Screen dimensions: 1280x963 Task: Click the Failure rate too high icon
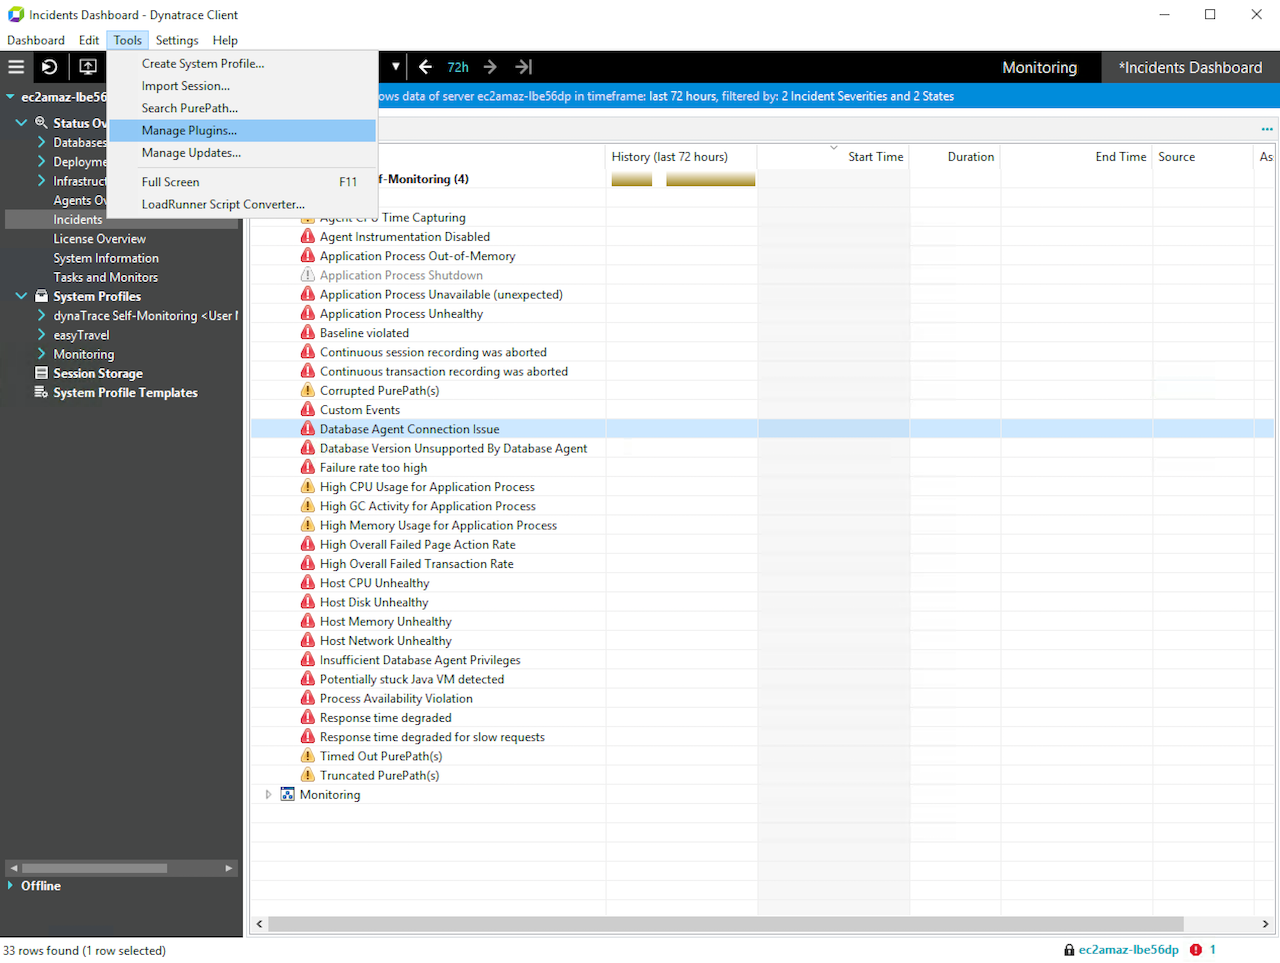(x=308, y=467)
